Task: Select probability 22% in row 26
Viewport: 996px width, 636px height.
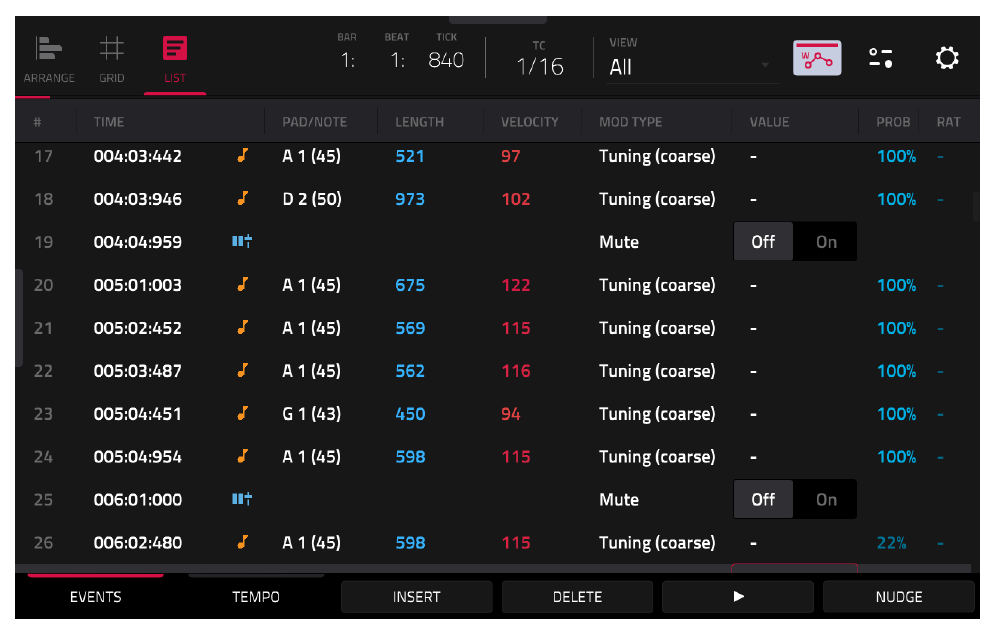Action: click(x=891, y=543)
